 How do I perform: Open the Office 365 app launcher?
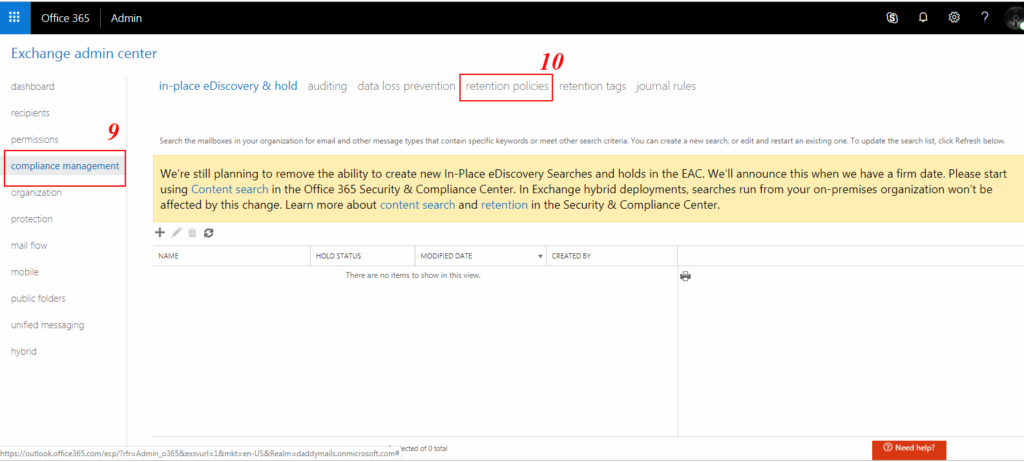click(x=14, y=18)
